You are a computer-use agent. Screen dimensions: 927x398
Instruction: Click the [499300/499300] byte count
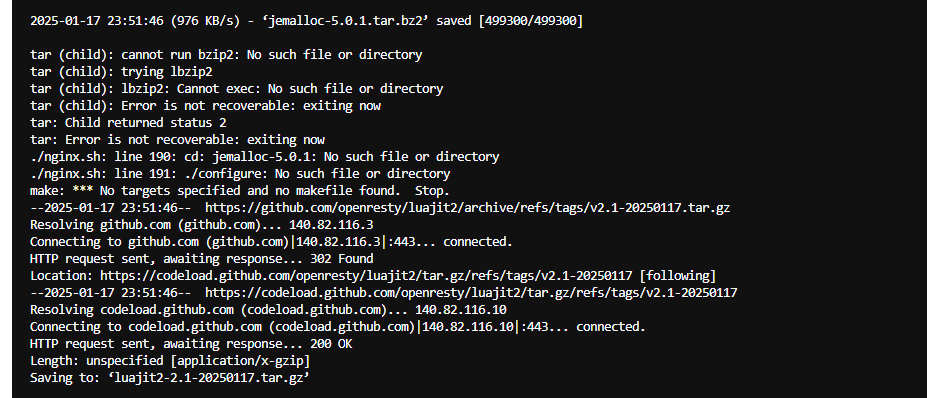[531, 21]
